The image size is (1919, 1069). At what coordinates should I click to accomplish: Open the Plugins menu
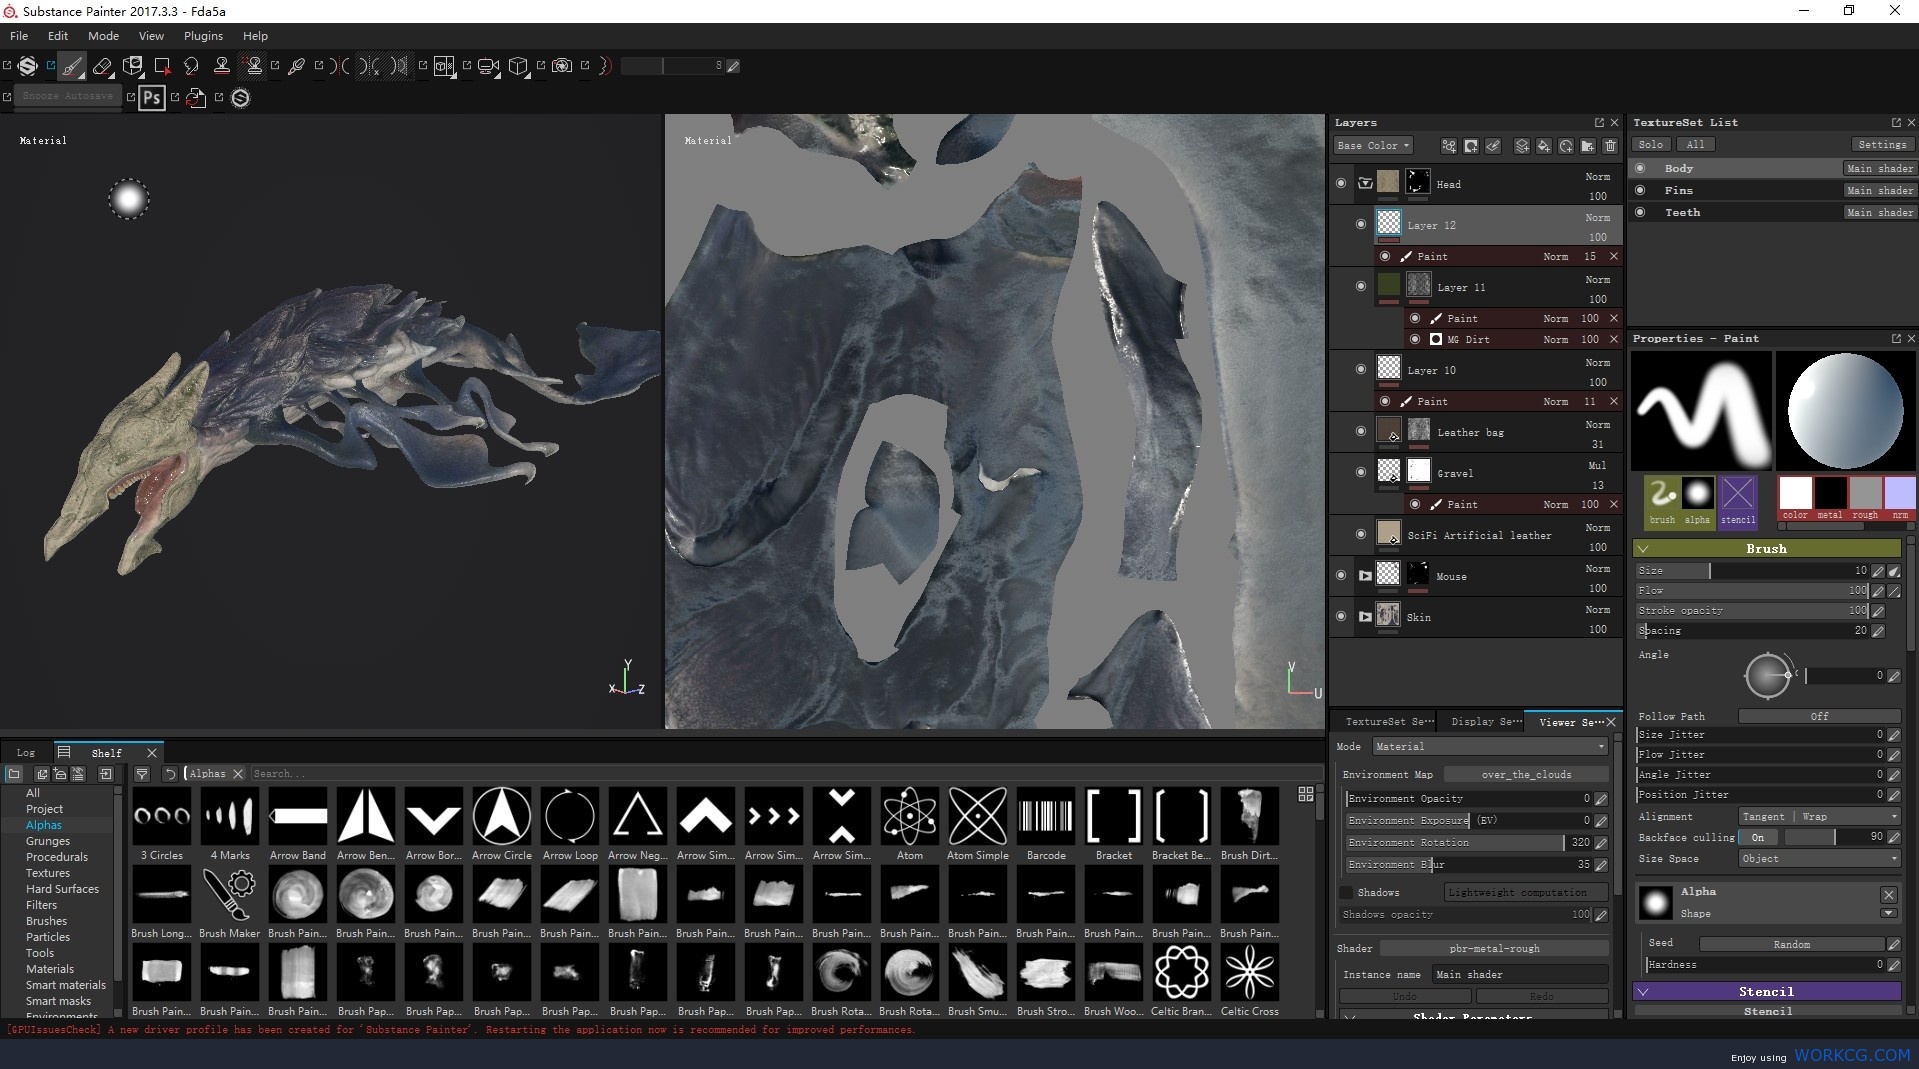pyautogui.click(x=203, y=36)
